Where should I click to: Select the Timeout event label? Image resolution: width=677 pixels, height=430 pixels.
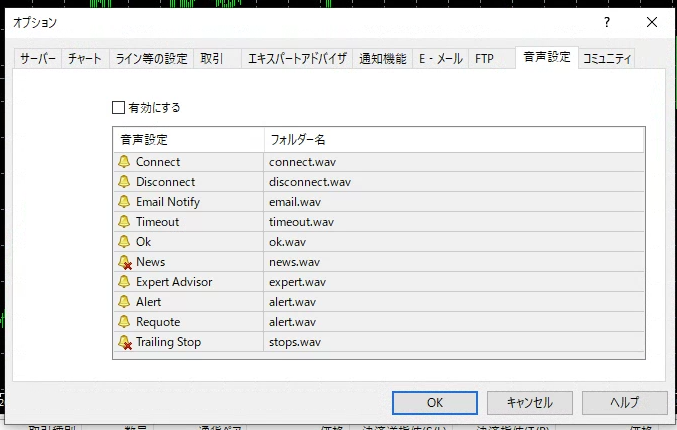(157, 221)
